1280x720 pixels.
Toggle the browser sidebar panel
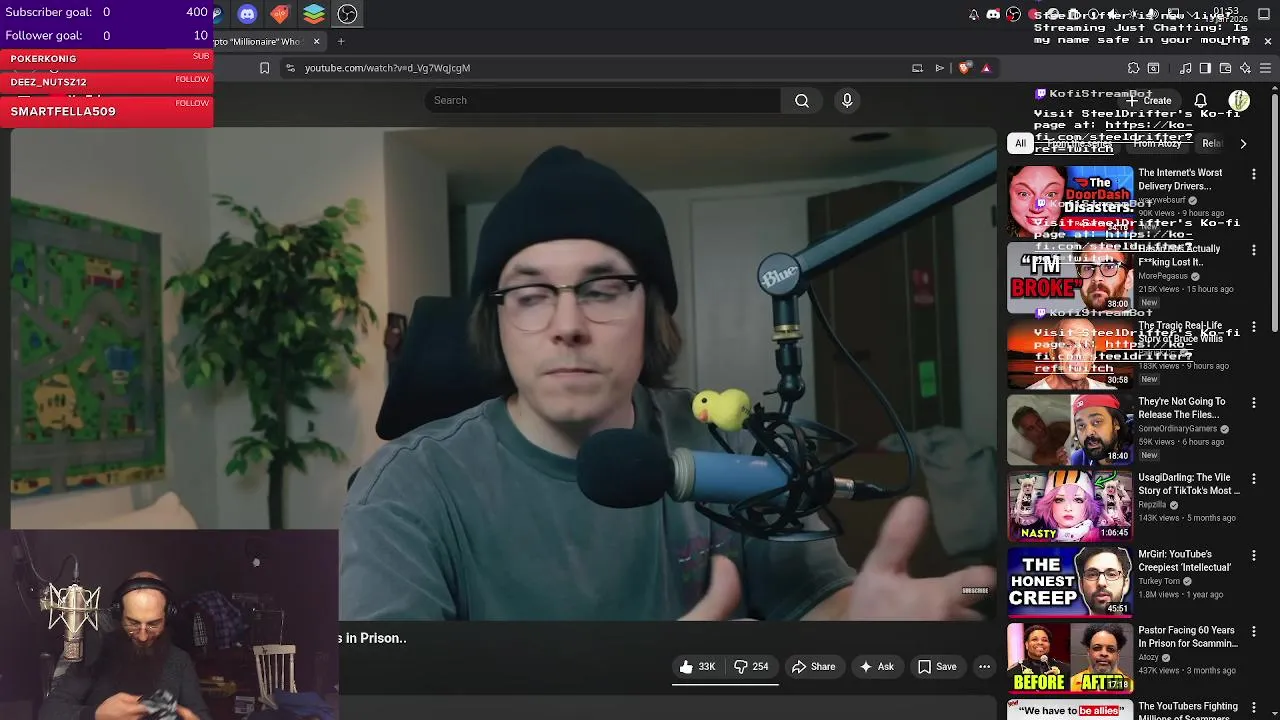click(x=1205, y=68)
